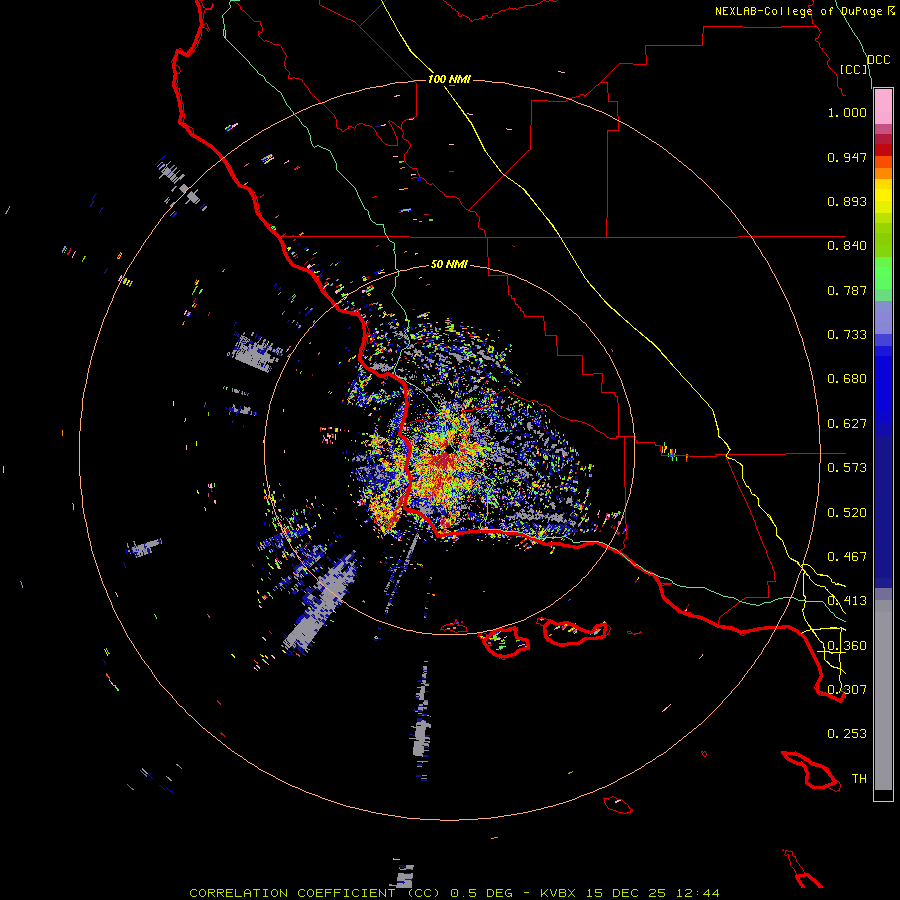Viewport: 900px width, 900px height.
Task: Click the 0.893 colorbar value
Action: pyautogui.click(x=847, y=201)
